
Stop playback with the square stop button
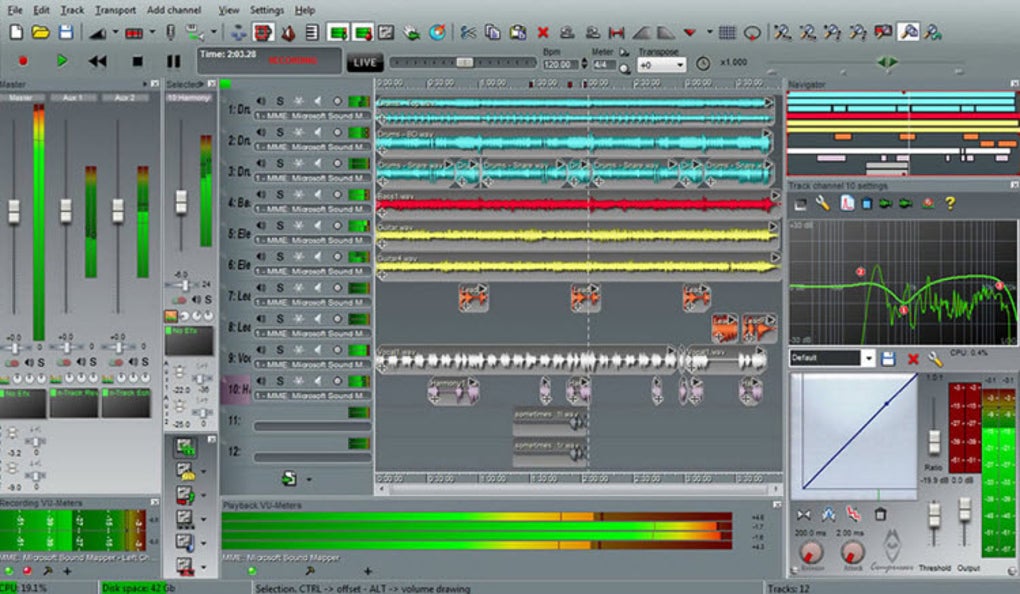(x=137, y=61)
